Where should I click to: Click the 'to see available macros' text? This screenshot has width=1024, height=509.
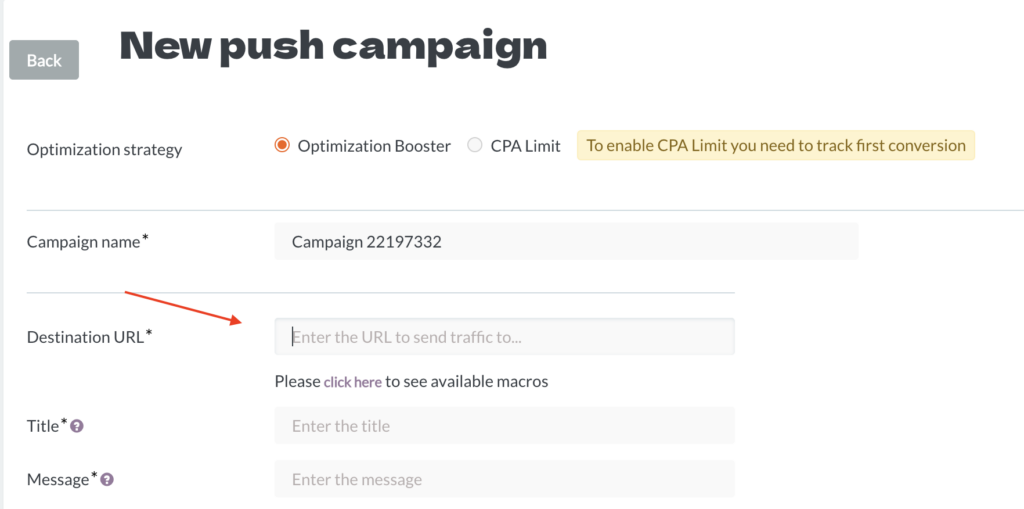(467, 382)
